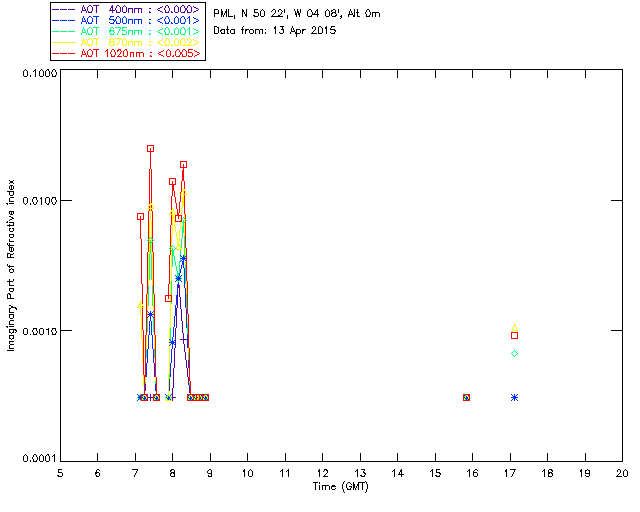Click the x-axis tick label 16
This screenshot has height=512, width=640.
click(x=472, y=473)
